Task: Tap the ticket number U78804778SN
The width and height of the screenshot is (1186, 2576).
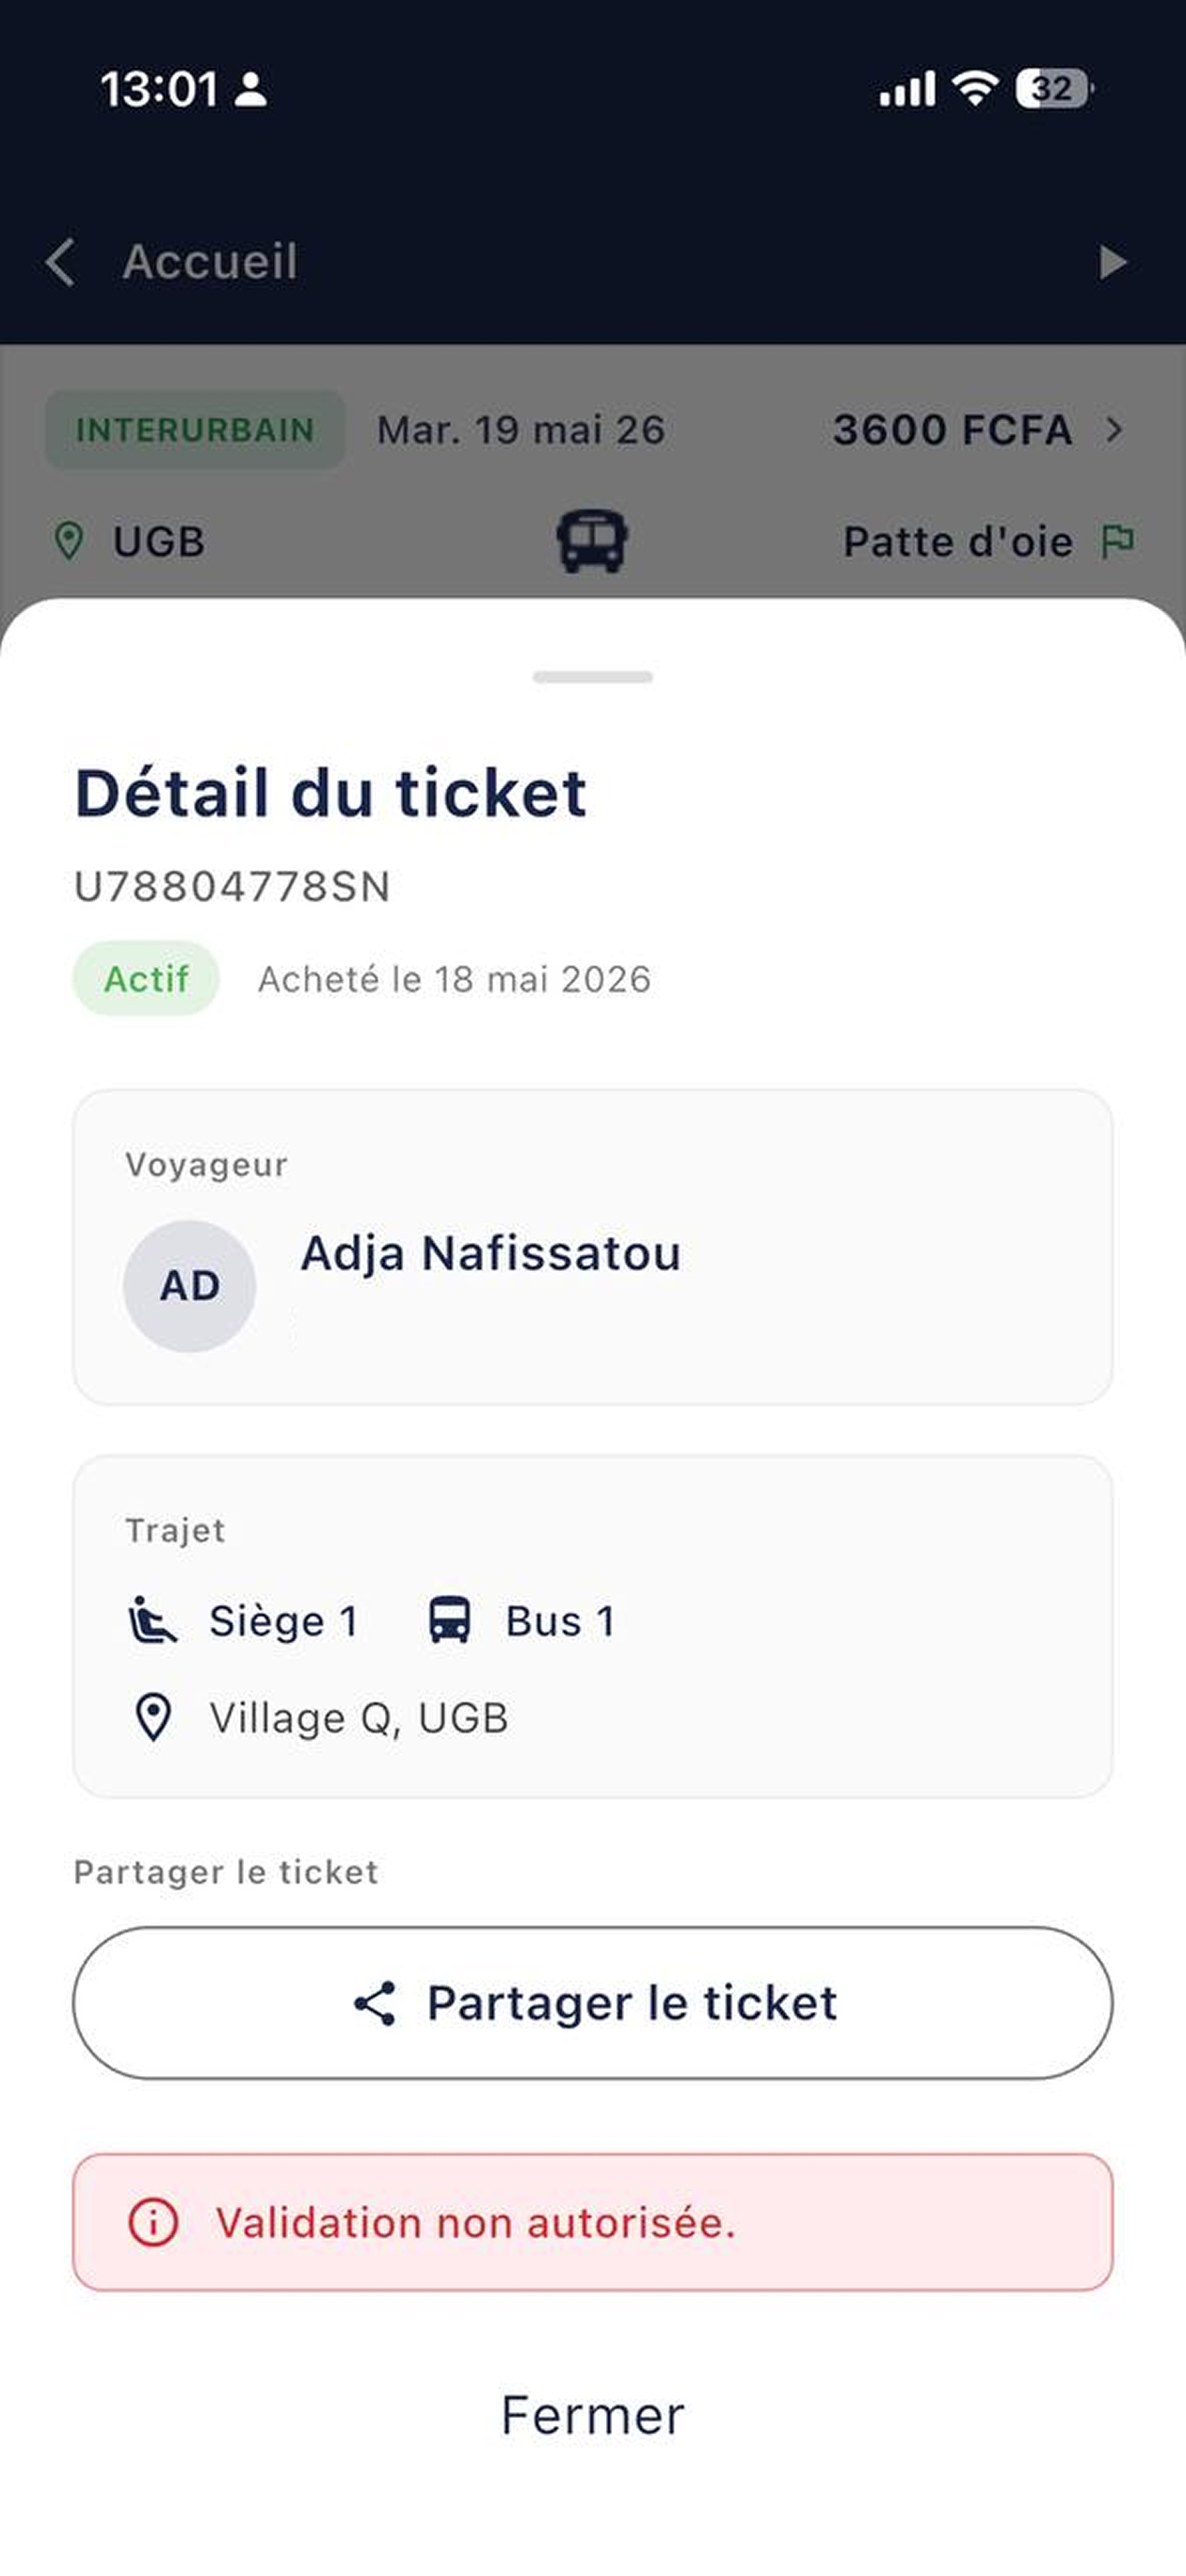Action: 232,886
